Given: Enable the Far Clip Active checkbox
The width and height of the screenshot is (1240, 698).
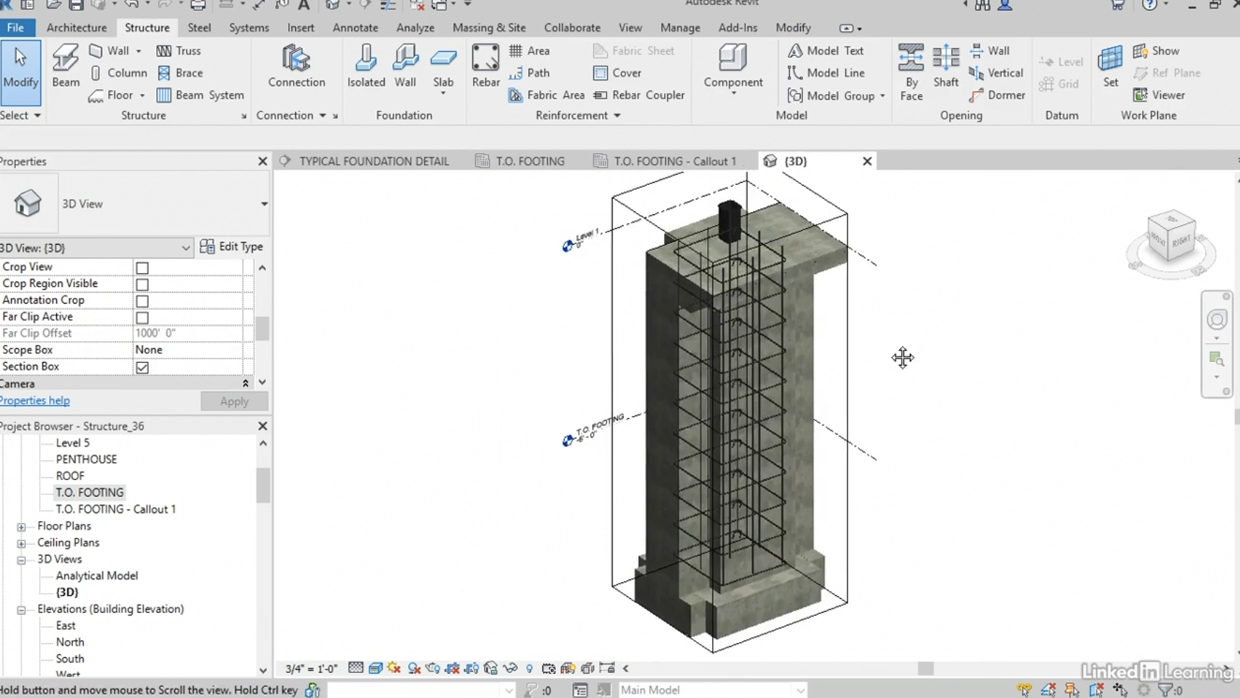Looking at the screenshot, I should (x=142, y=318).
